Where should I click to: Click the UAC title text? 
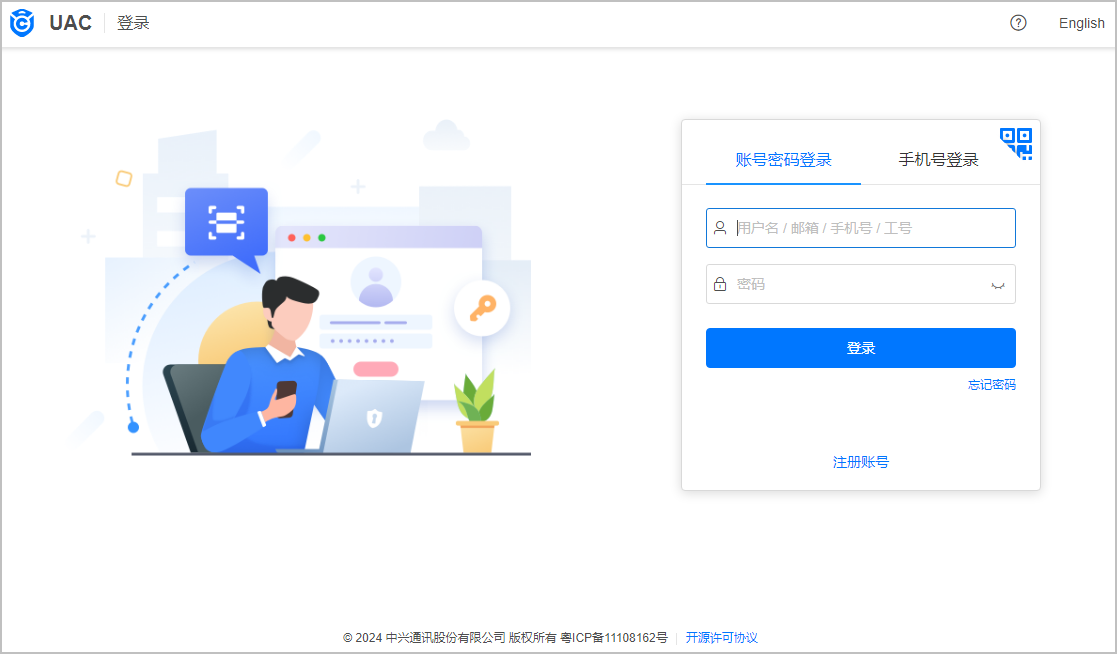(x=71, y=23)
